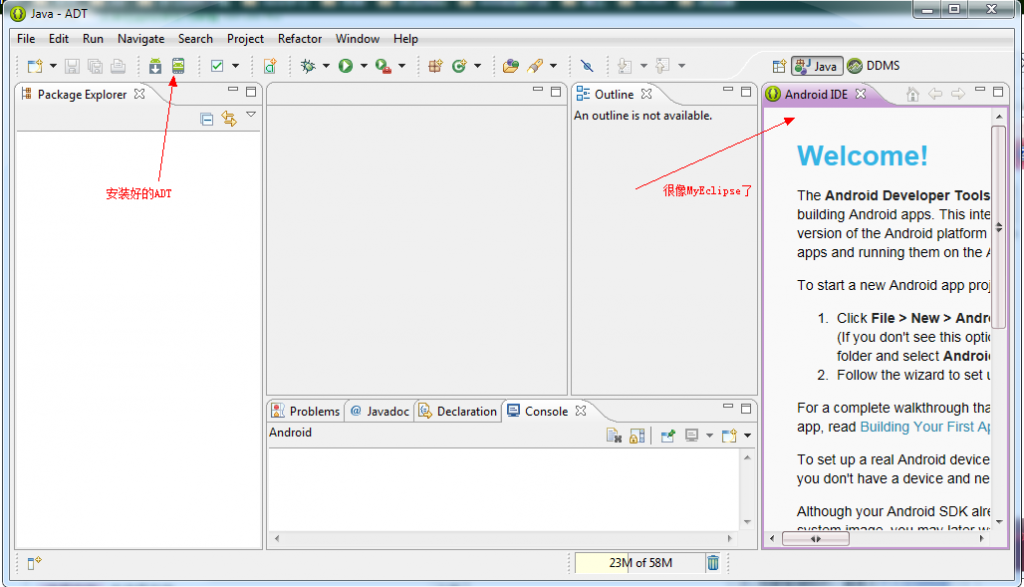Click the Debug bug icon
This screenshot has width=1024, height=587.
308,66
